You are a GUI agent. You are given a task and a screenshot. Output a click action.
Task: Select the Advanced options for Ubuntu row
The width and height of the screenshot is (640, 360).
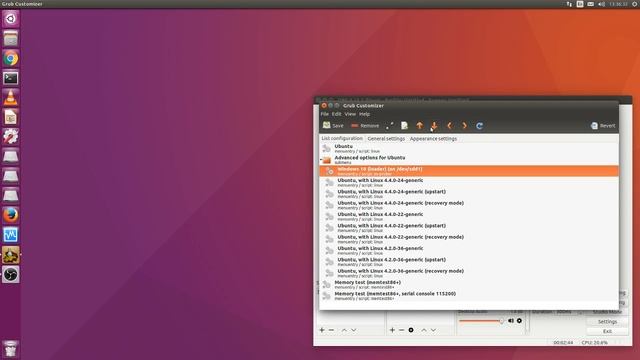pos(469,160)
